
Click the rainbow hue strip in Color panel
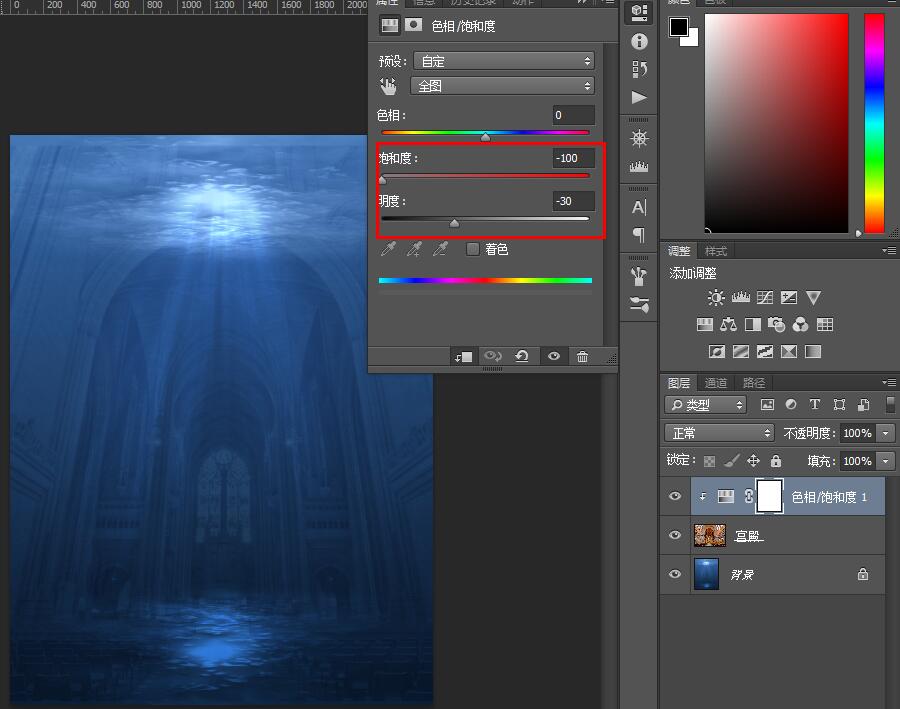[874, 123]
